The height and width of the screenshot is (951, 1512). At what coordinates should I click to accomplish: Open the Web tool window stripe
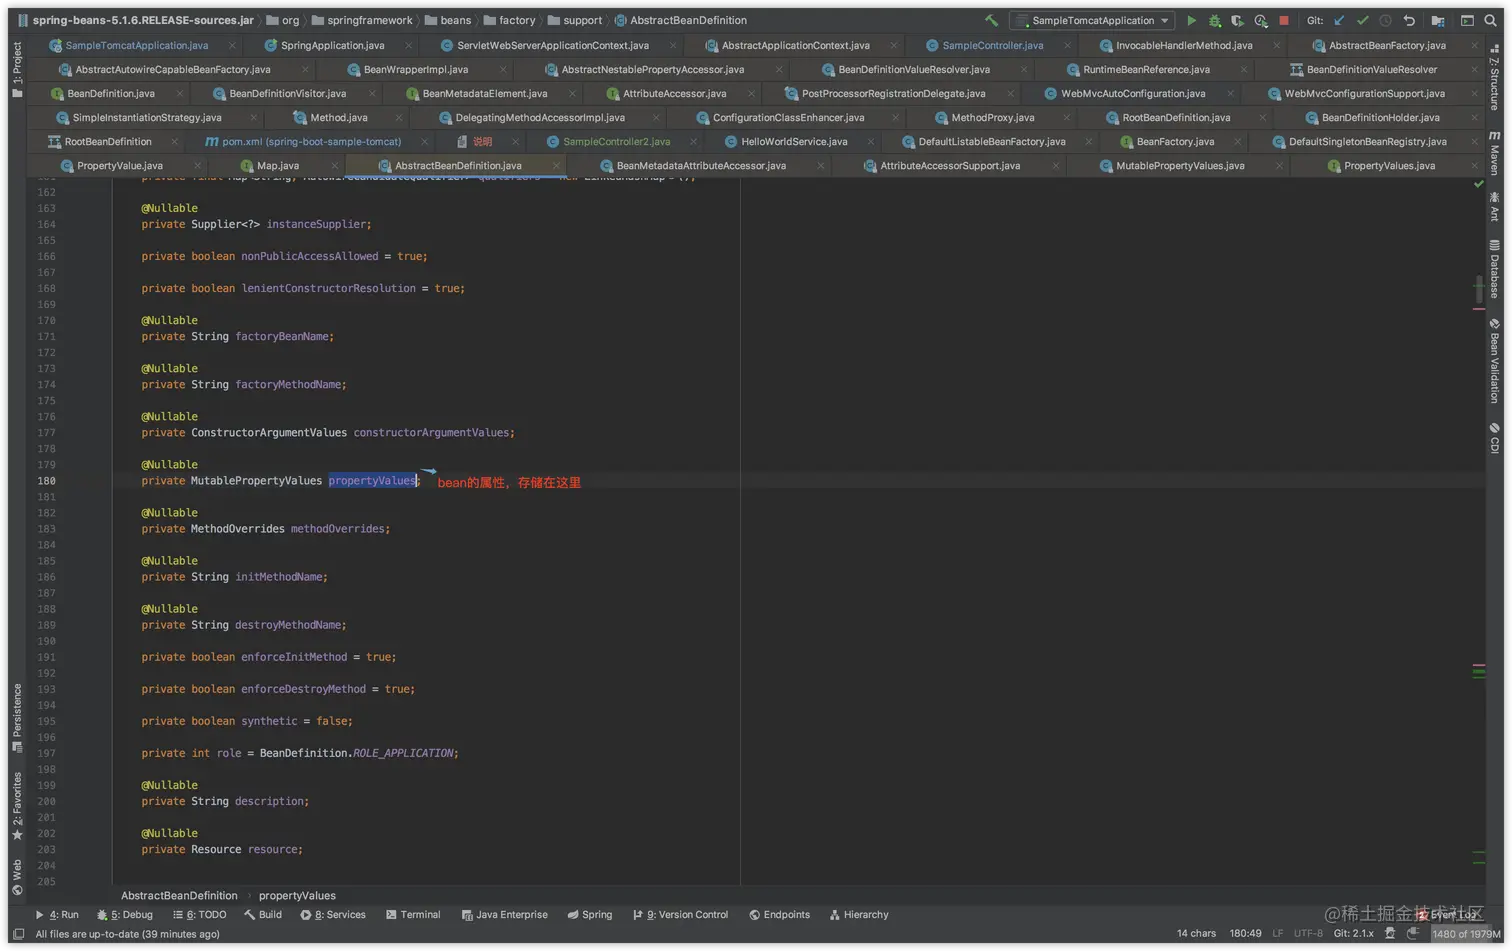(x=17, y=877)
